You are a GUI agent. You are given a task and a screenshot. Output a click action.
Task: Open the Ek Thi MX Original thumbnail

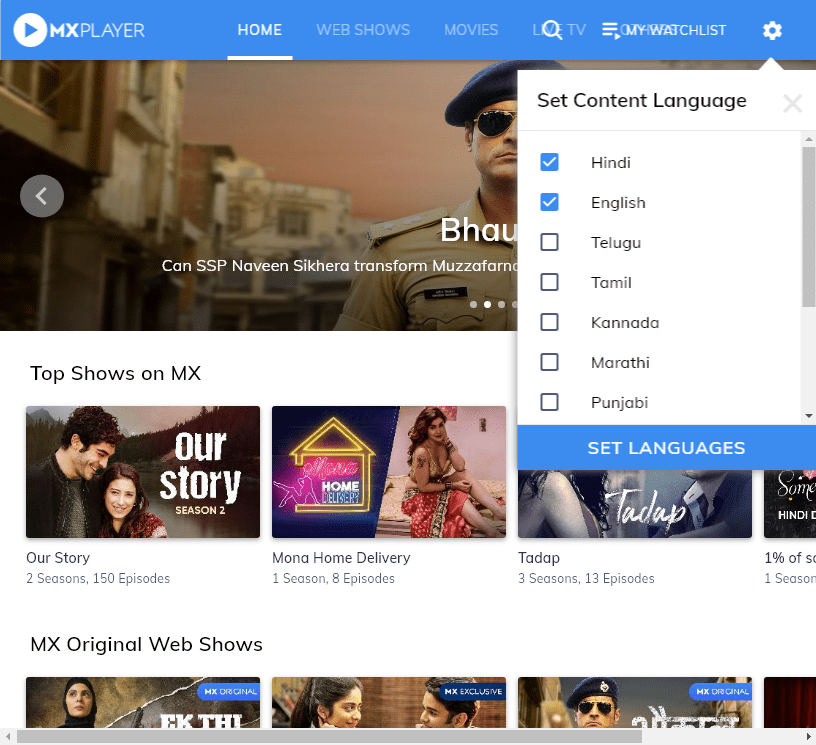tap(143, 702)
